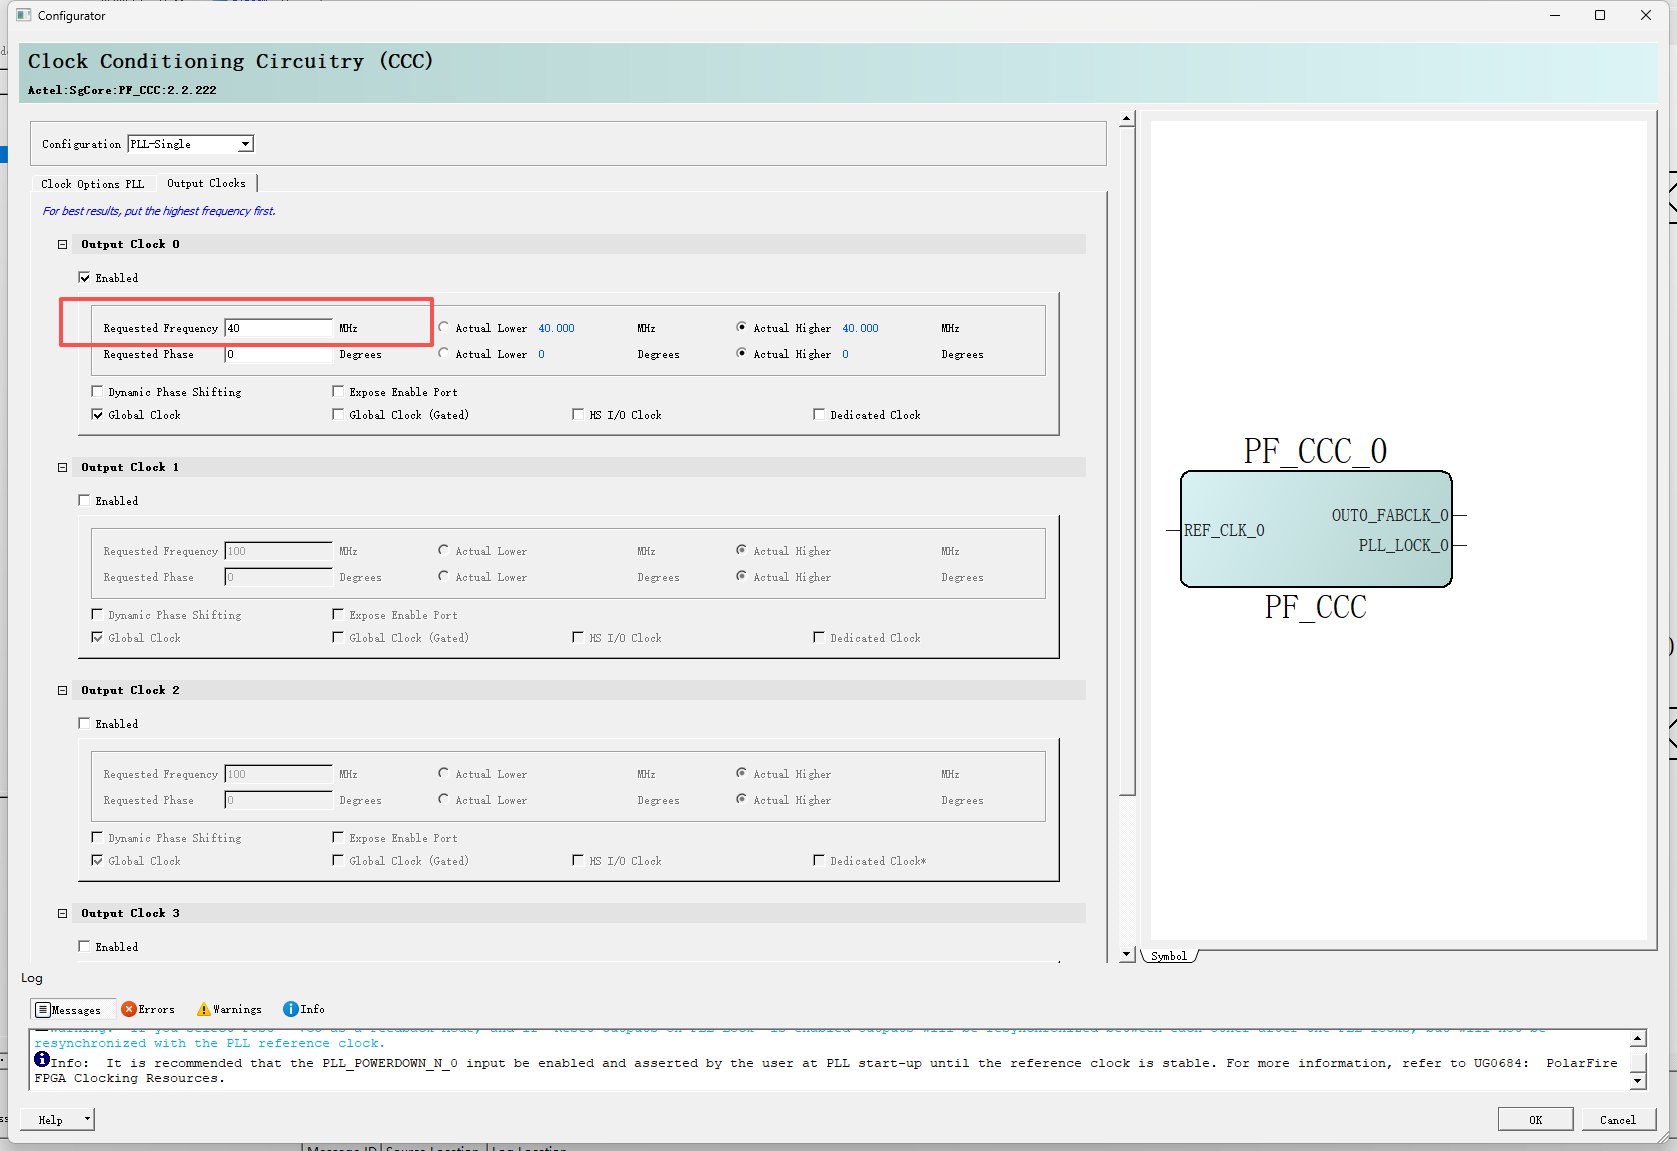The image size is (1677, 1151).
Task: Click the 'For best results' hint text
Action: click(159, 211)
